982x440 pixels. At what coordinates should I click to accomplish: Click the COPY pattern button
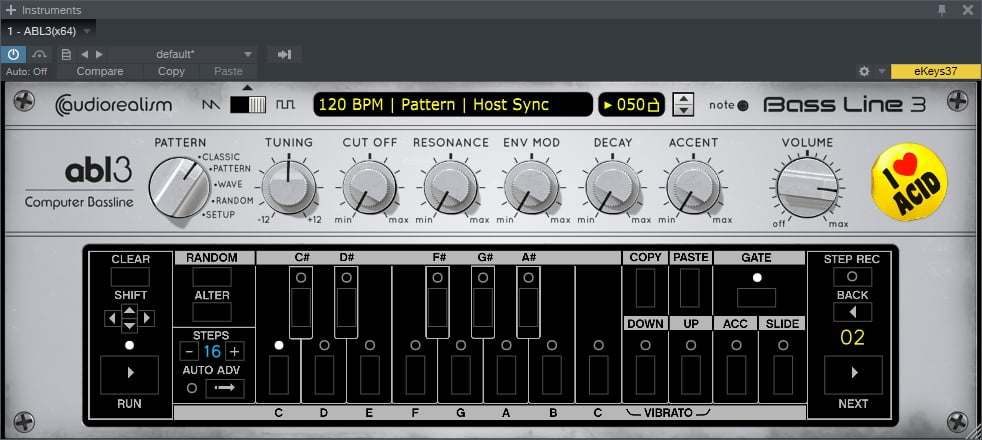click(x=645, y=288)
